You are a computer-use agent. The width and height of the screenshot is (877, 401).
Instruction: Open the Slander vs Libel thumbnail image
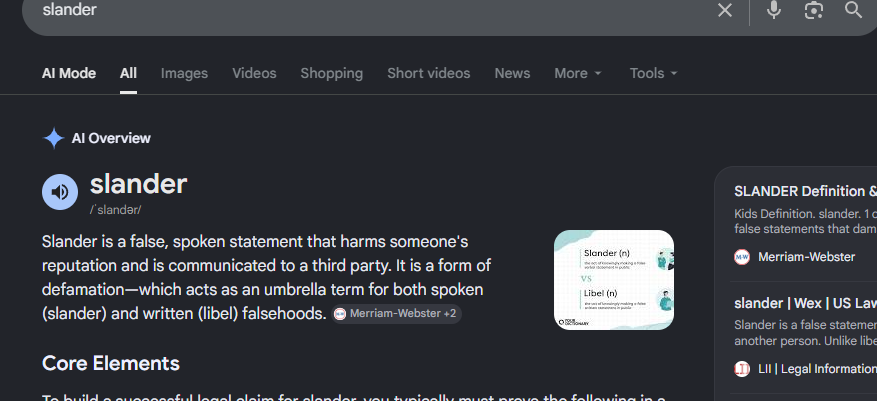pyautogui.click(x=614, y=280)
